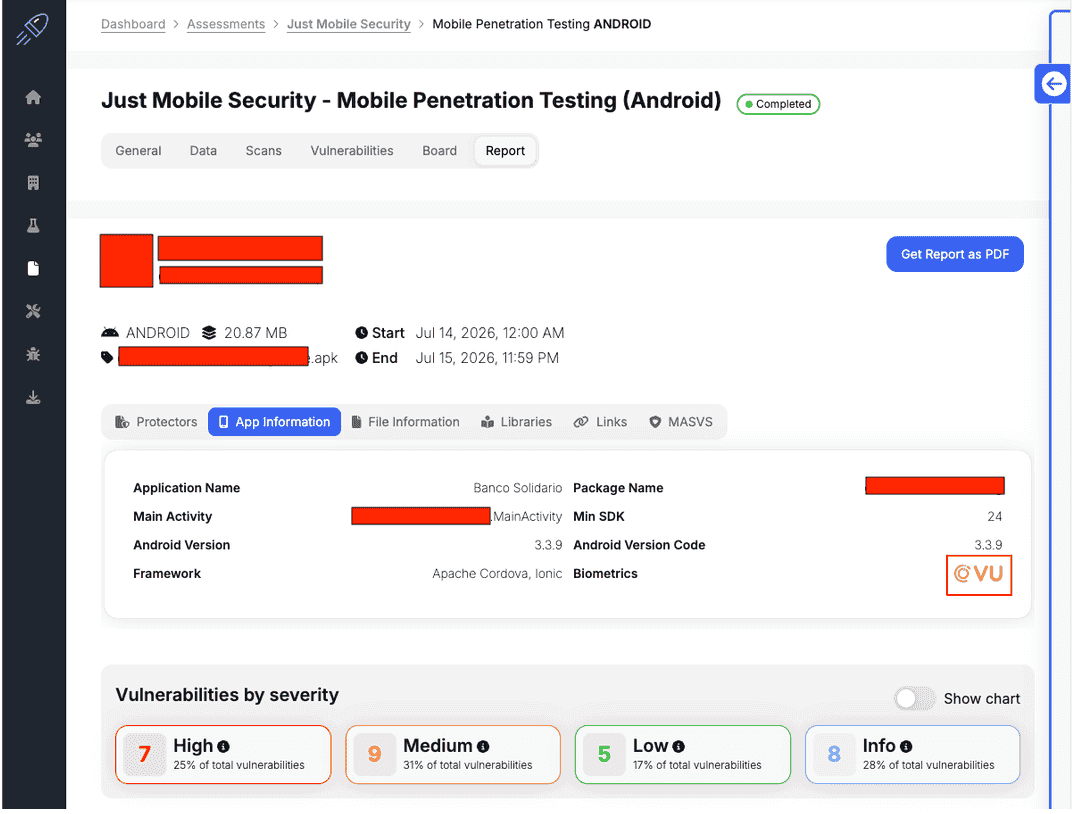
Task: Click the Completed status badge
Action: click(x=778, y=104)
